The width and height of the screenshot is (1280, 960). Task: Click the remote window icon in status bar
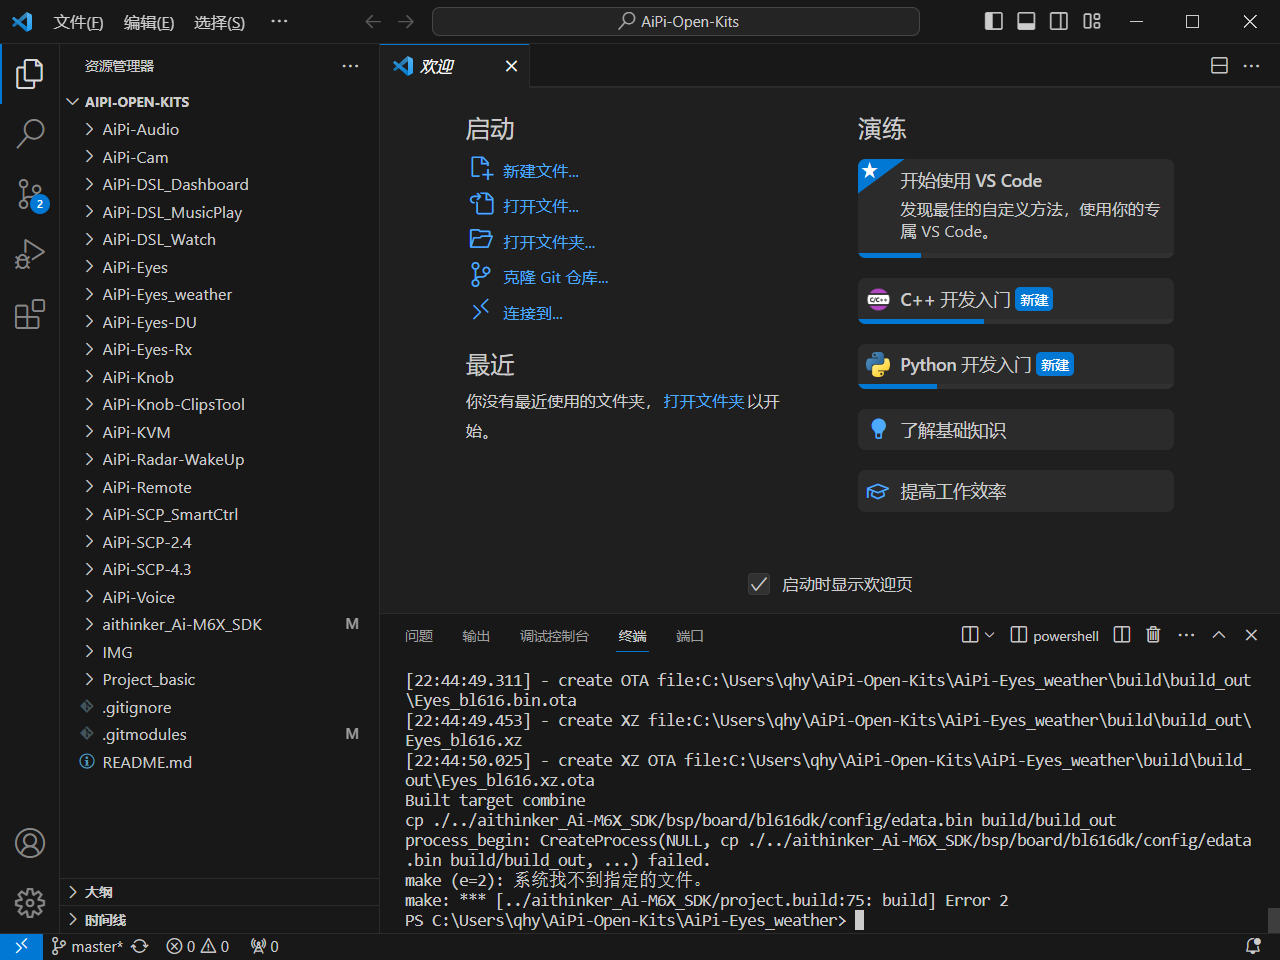[21, 946]
